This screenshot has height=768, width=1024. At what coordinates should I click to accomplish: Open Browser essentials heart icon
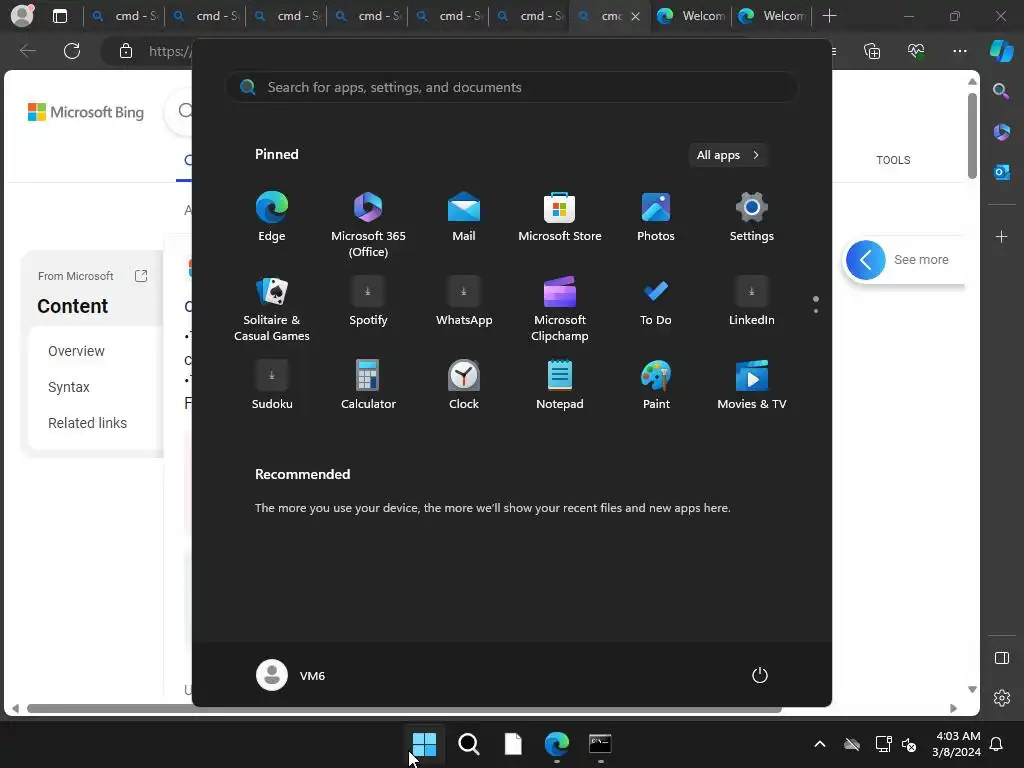click(x=916, y=51)
